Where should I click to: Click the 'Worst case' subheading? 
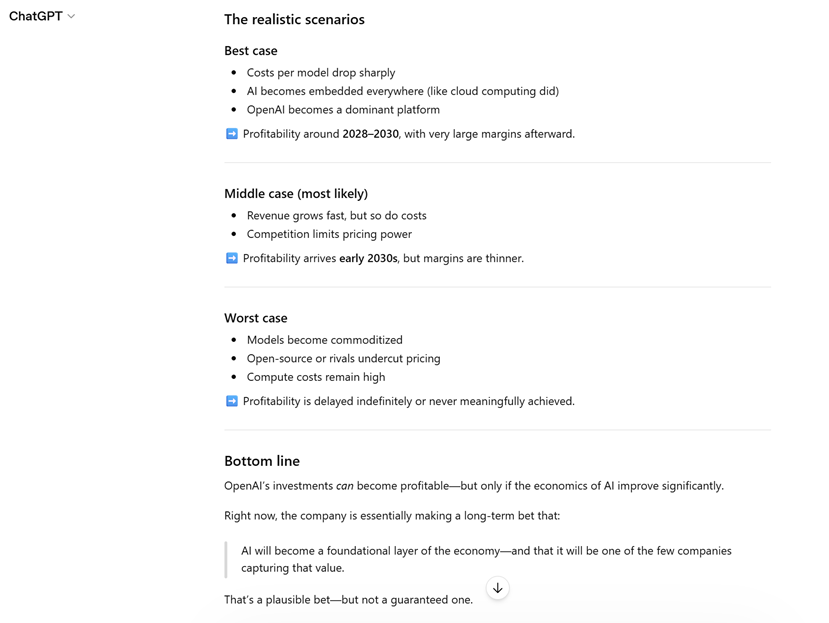coord(256,318)
